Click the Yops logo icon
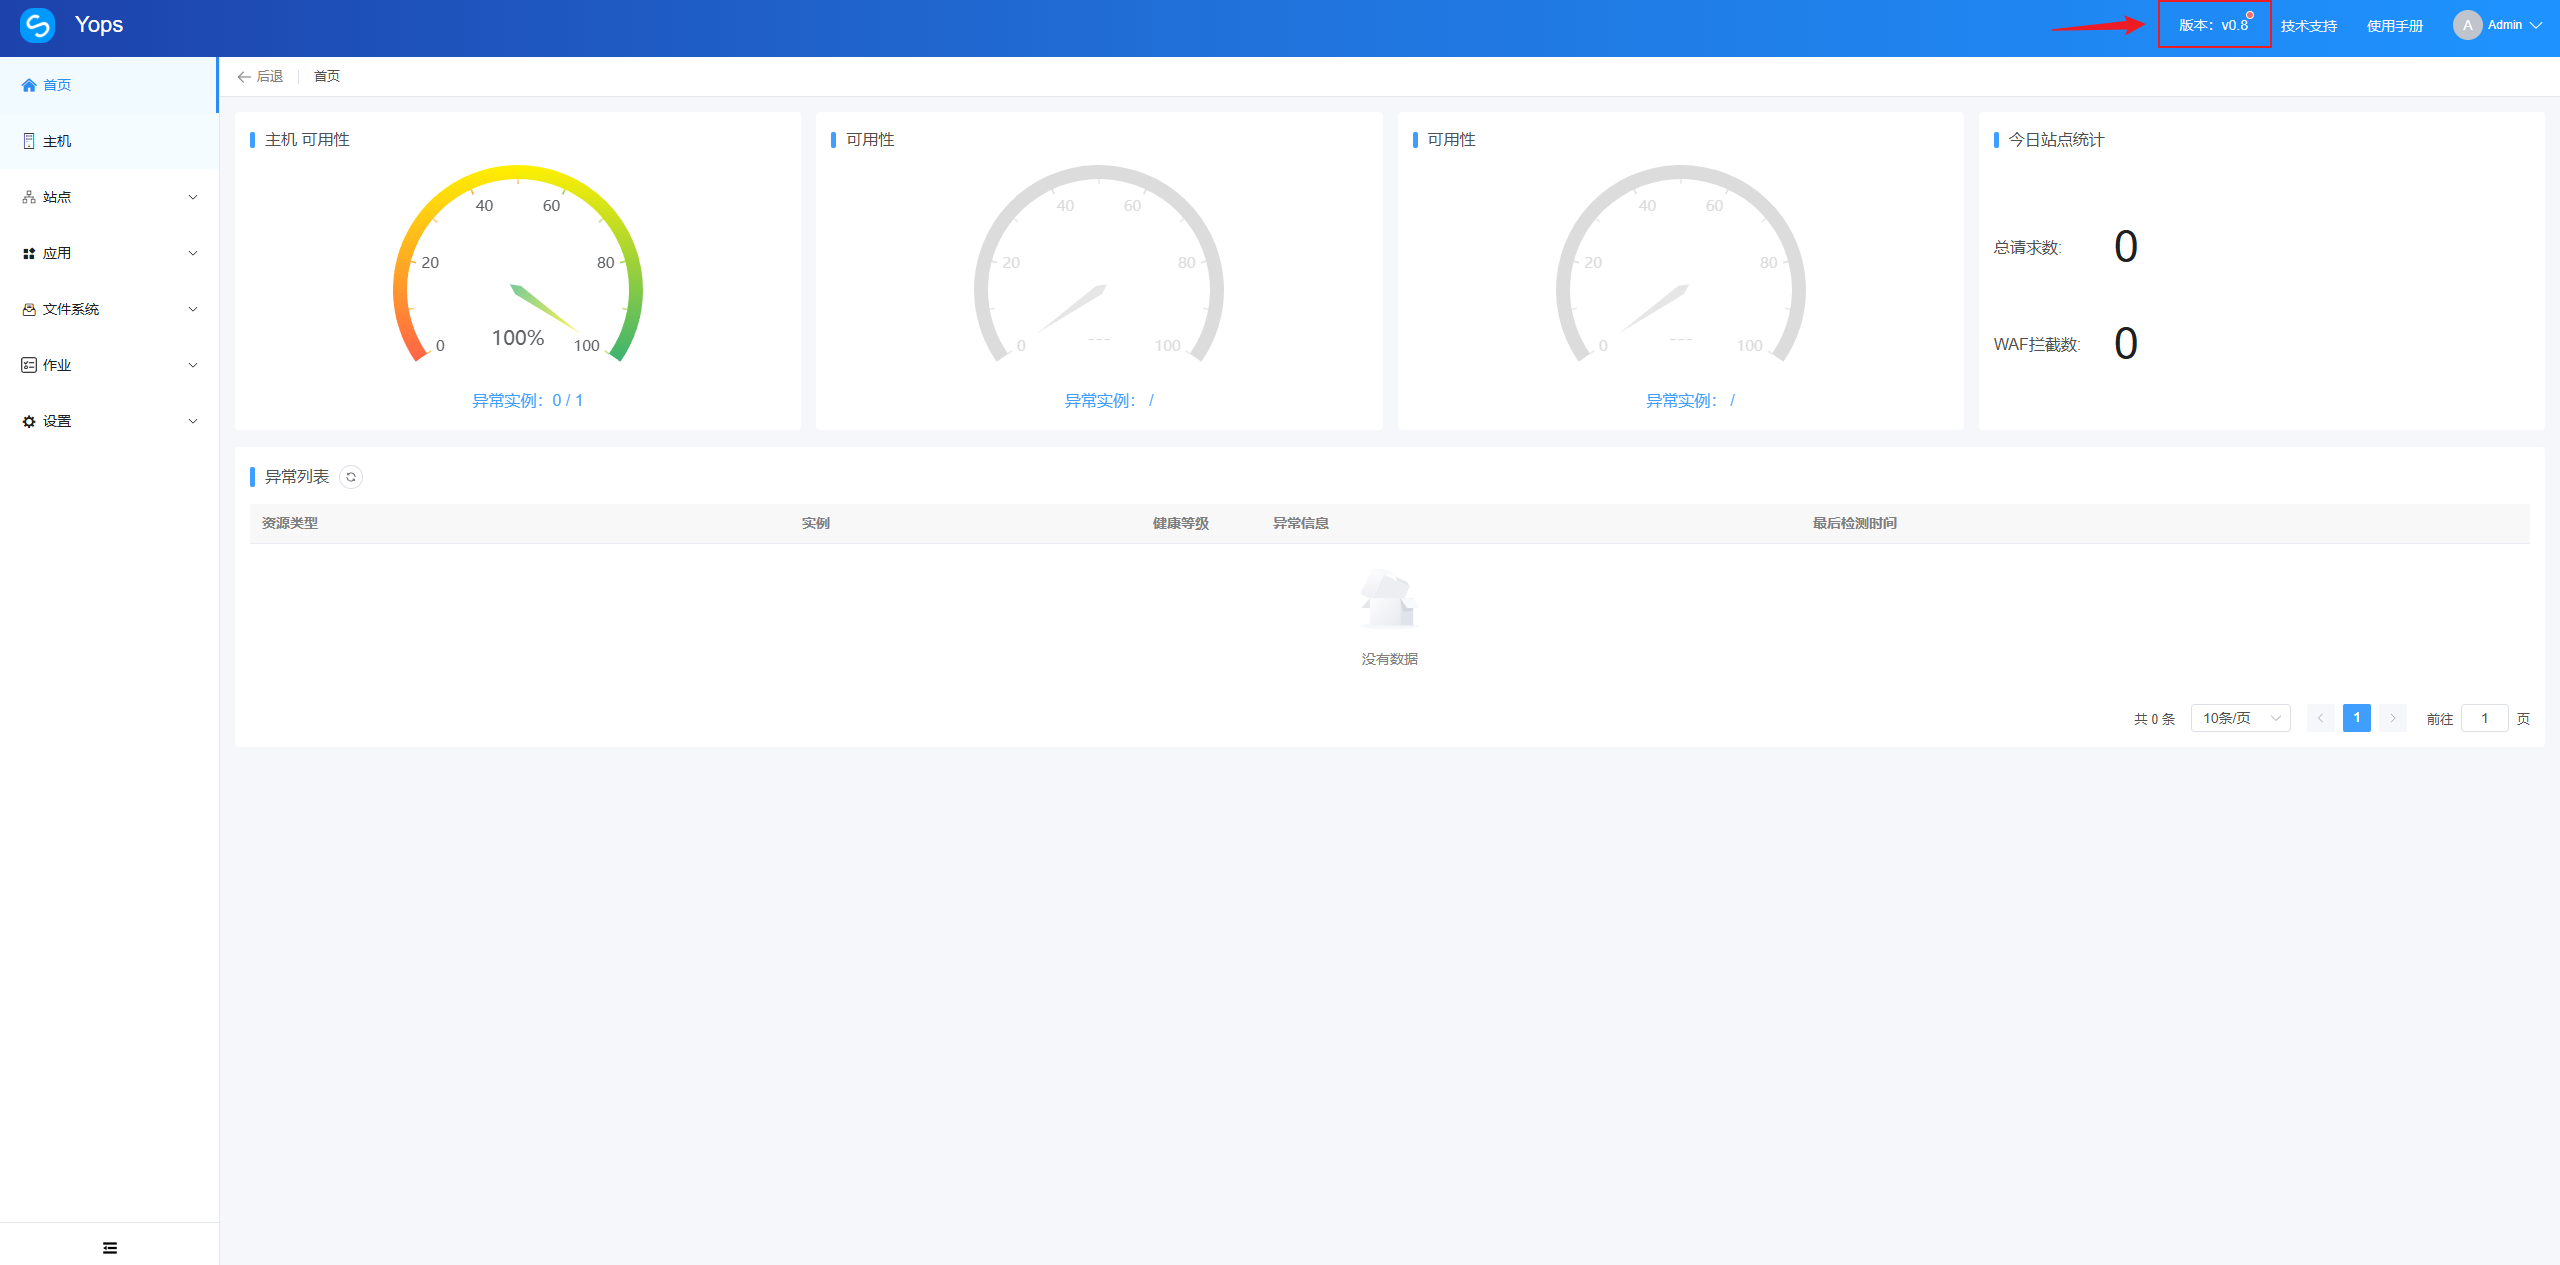2560x1265 pixels. 37,25
